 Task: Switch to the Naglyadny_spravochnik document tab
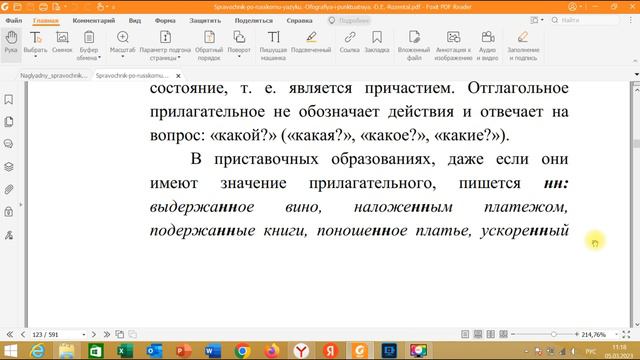point(53,76)
